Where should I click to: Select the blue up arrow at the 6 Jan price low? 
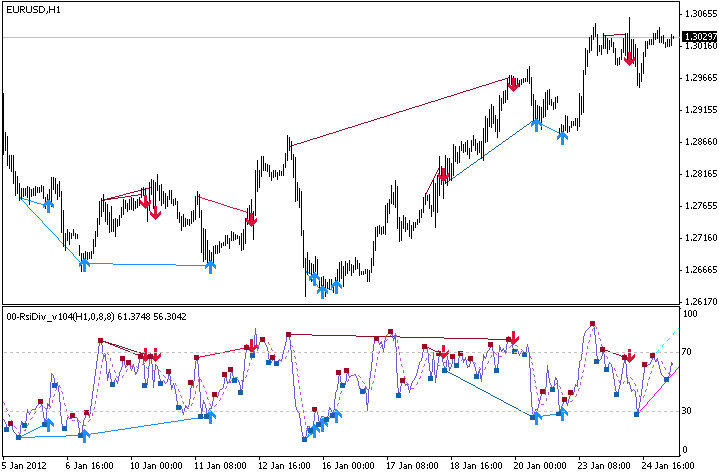85,262
